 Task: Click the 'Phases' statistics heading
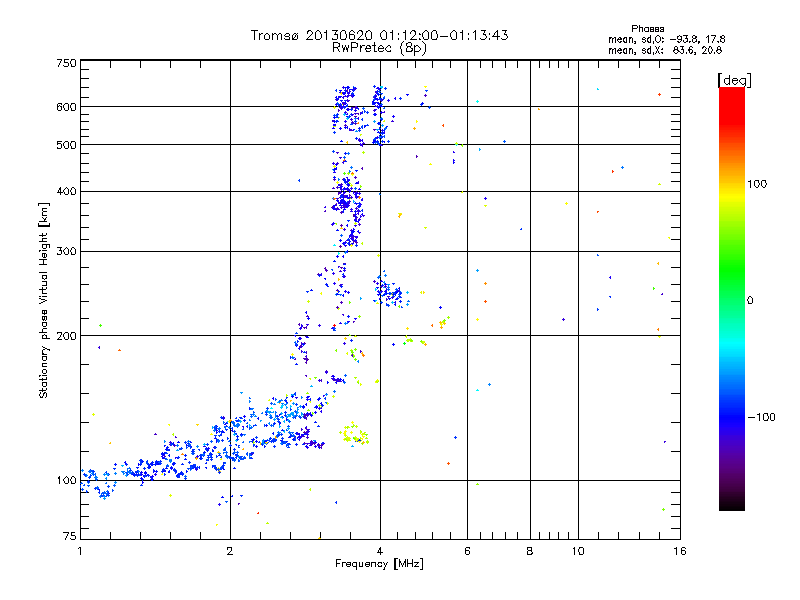[x=647, y=29]
